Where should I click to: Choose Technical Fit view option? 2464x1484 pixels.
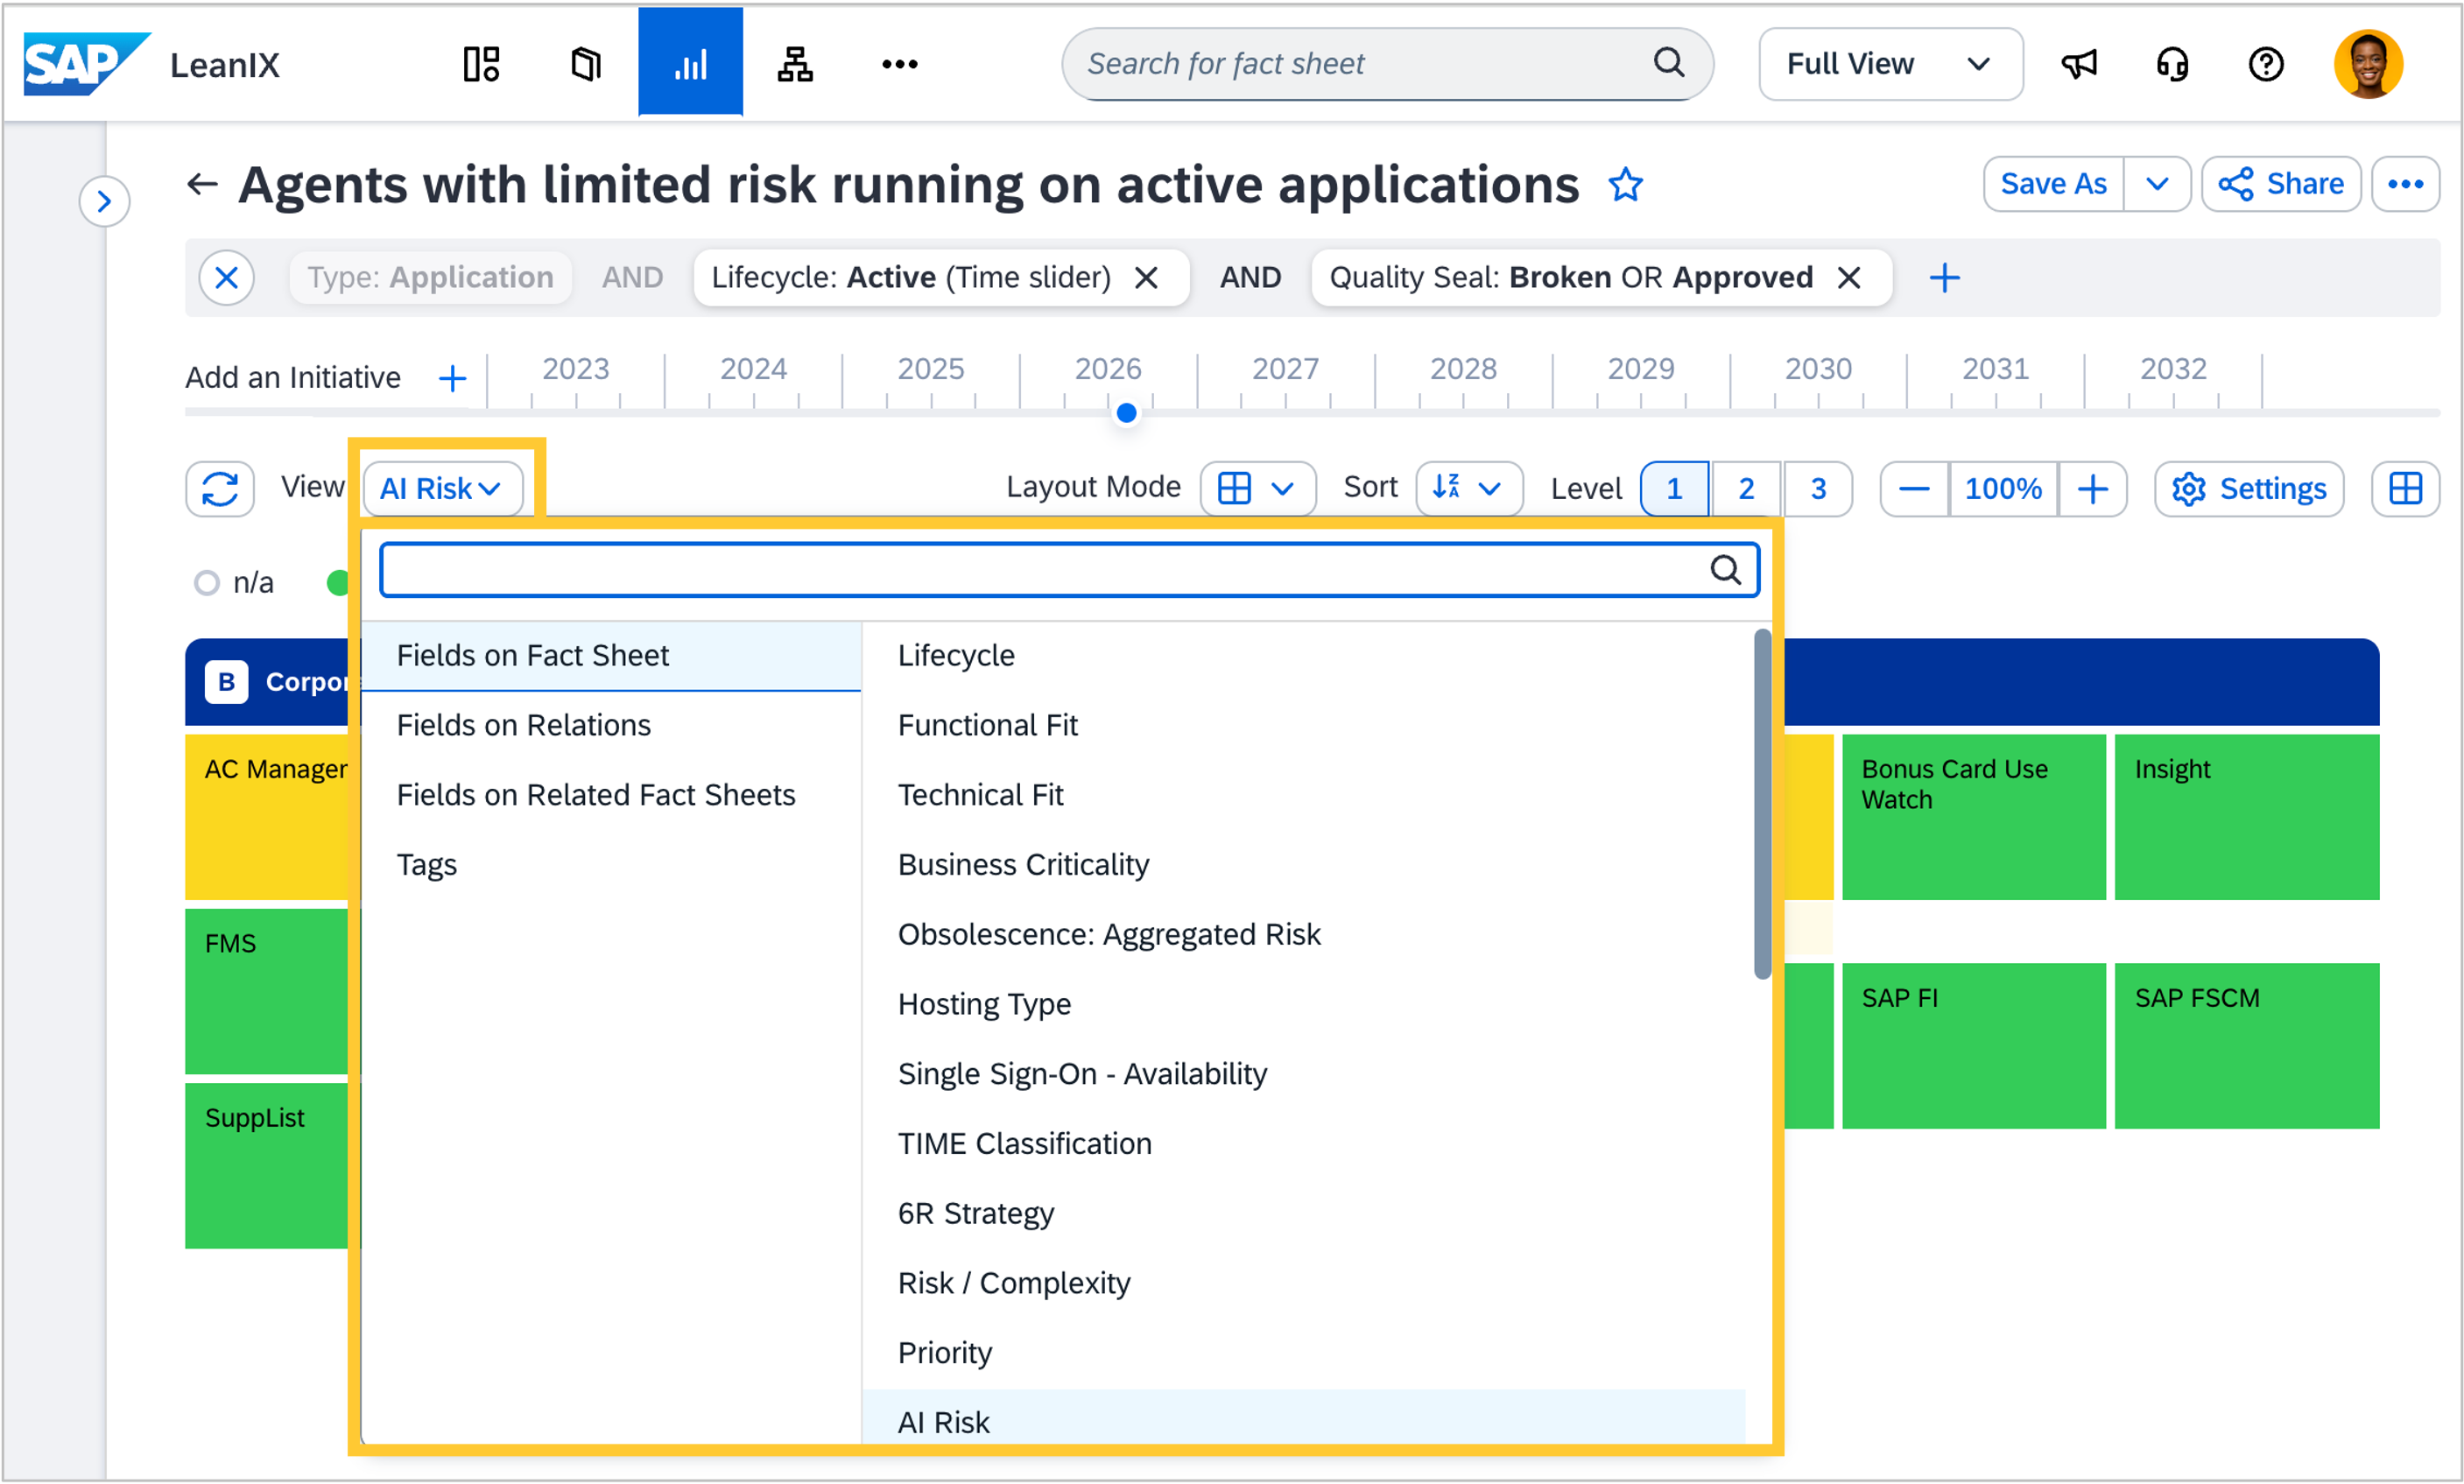1304,796
